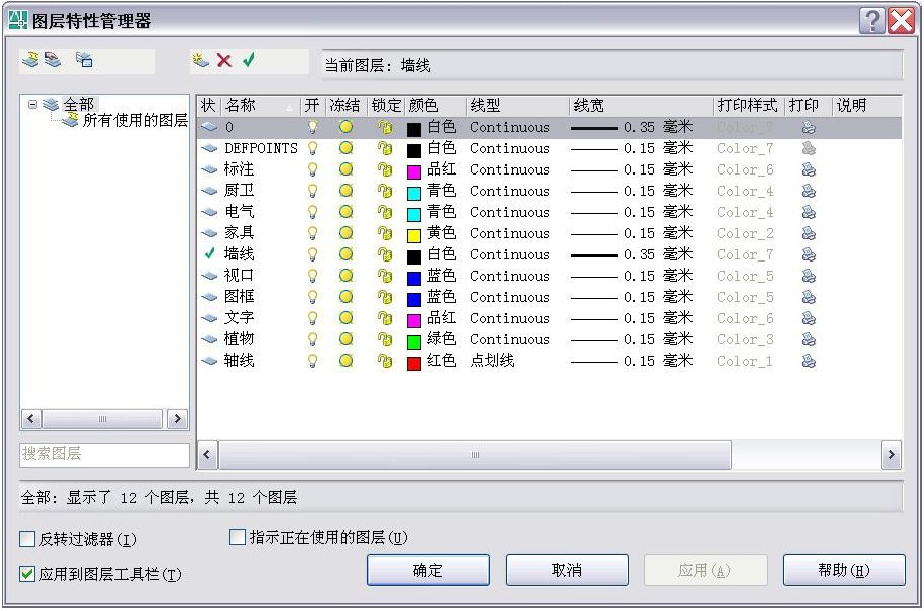Sort by the 颜色 column header
This screenshot has width=924, height=611.
(435, 106)
